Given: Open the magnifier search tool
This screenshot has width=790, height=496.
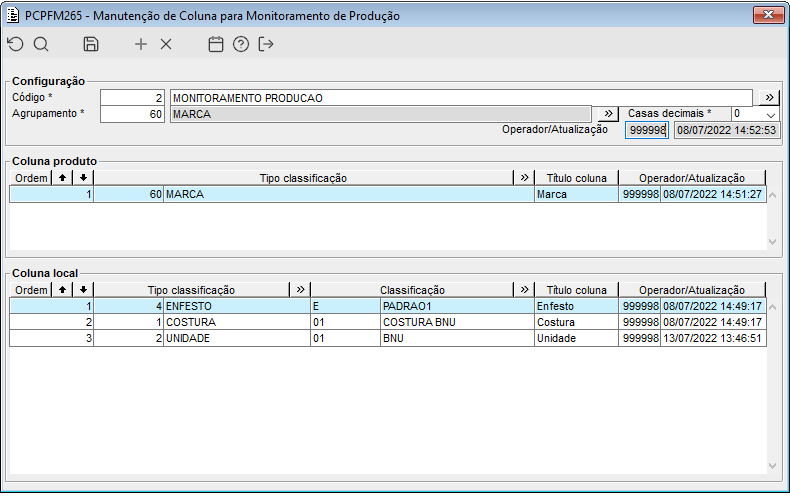Looking at the screenshot, I should tap(41, 44).
